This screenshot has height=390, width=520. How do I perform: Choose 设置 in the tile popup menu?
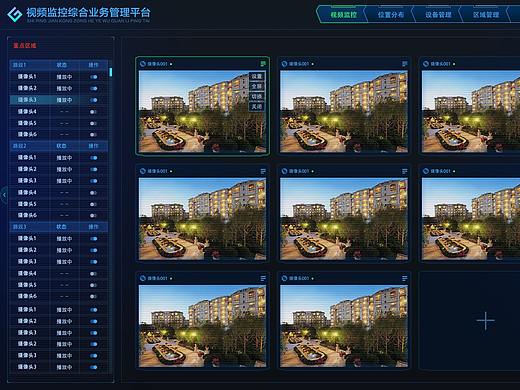tap(257, 76)
